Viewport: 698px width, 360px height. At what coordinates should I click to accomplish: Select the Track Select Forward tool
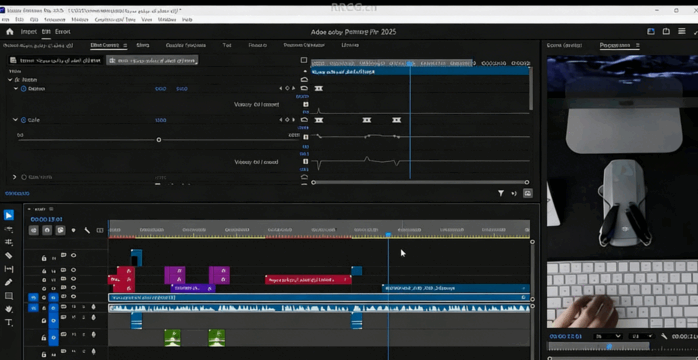coord(8,229)
